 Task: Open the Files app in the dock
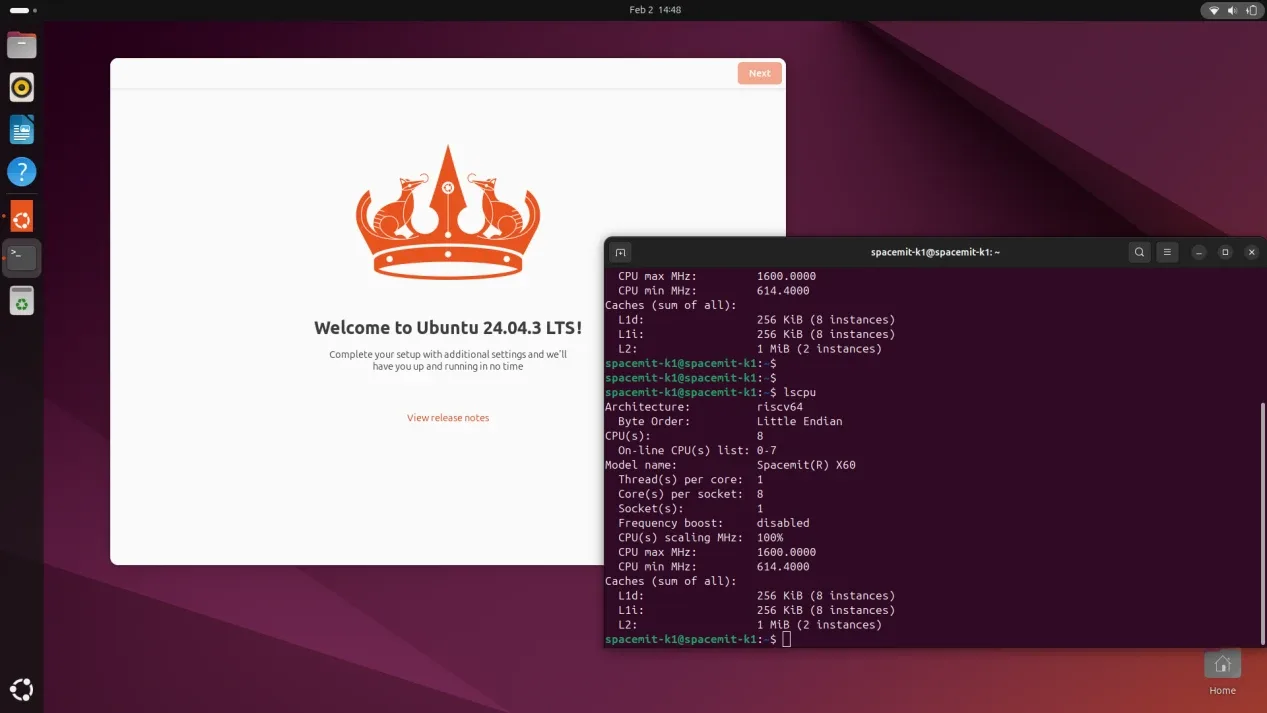pos(21,45)
